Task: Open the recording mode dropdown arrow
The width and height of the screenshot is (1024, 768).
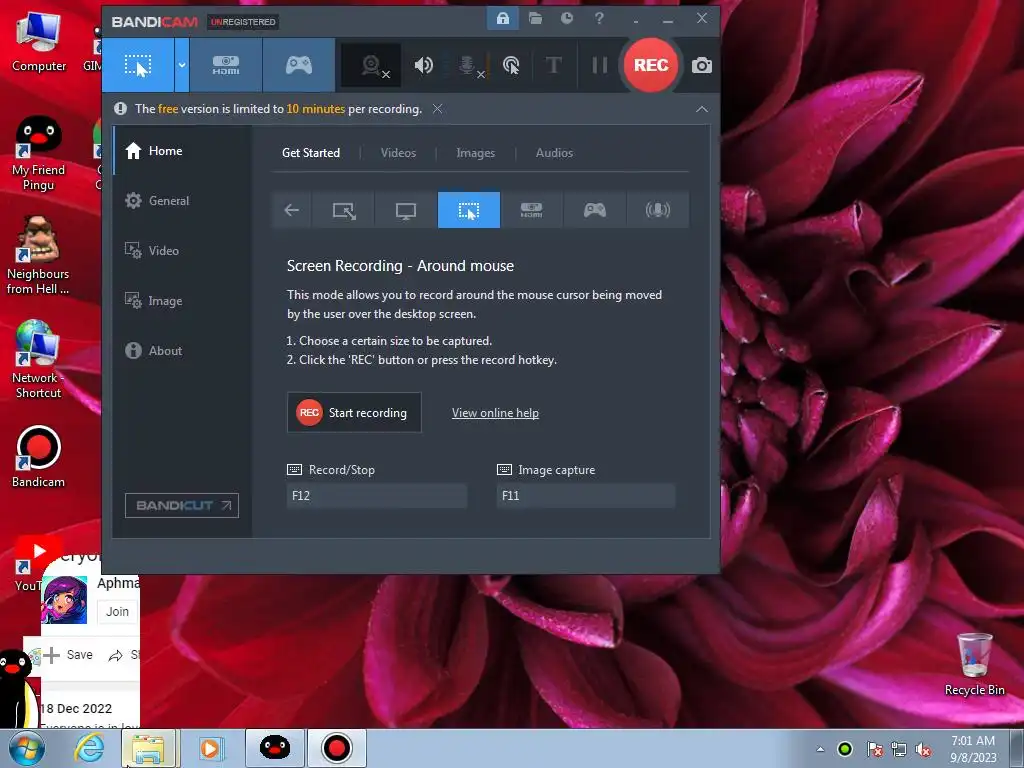Action: tap(182, 65)
